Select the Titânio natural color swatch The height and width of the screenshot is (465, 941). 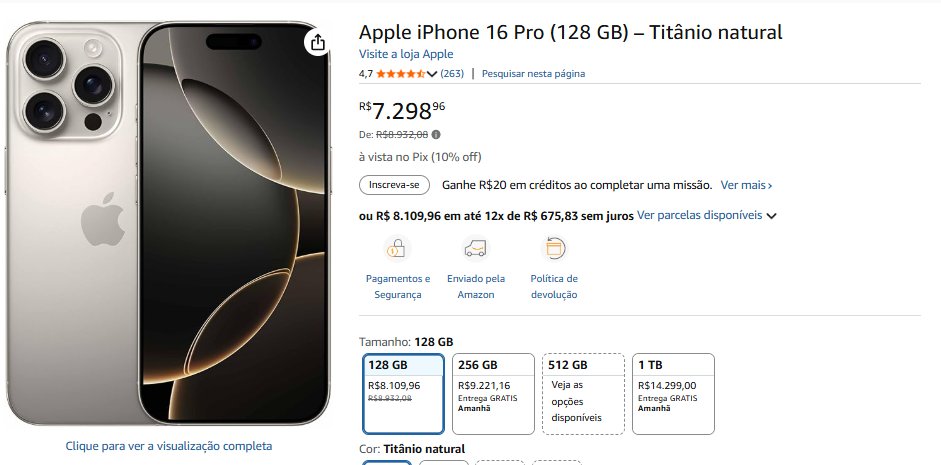pyautogui.click(x=387, y=461)
